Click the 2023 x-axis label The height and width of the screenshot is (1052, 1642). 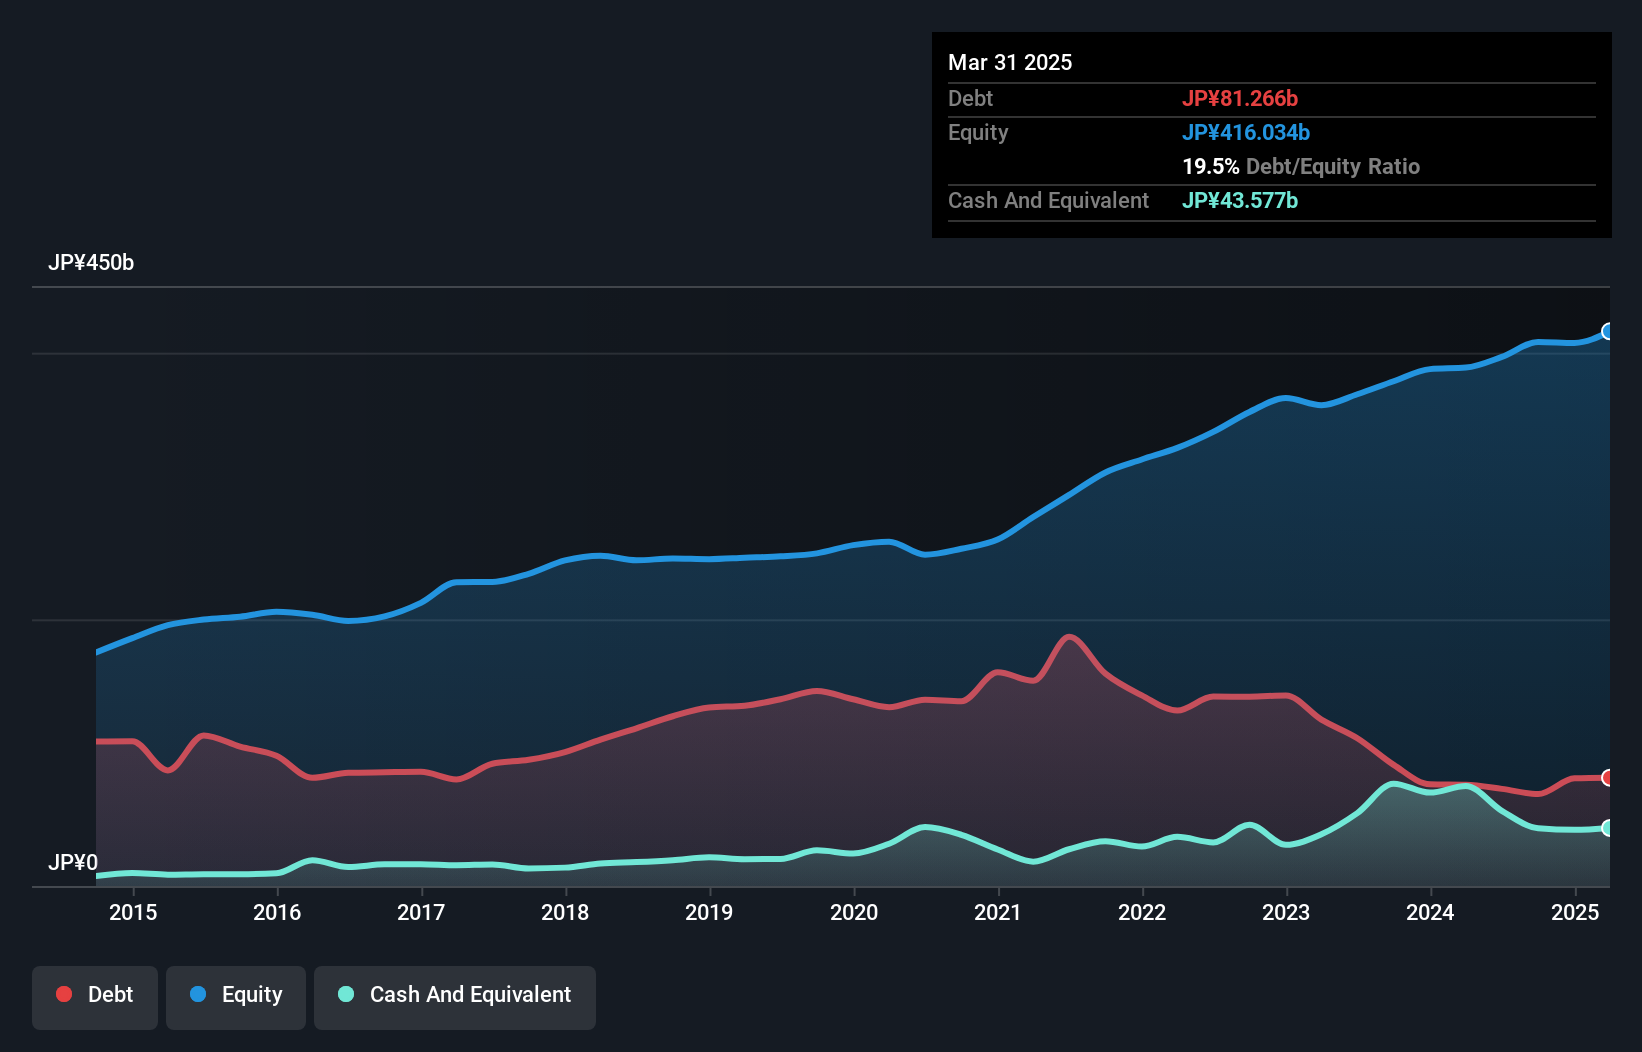point(1286,912)
